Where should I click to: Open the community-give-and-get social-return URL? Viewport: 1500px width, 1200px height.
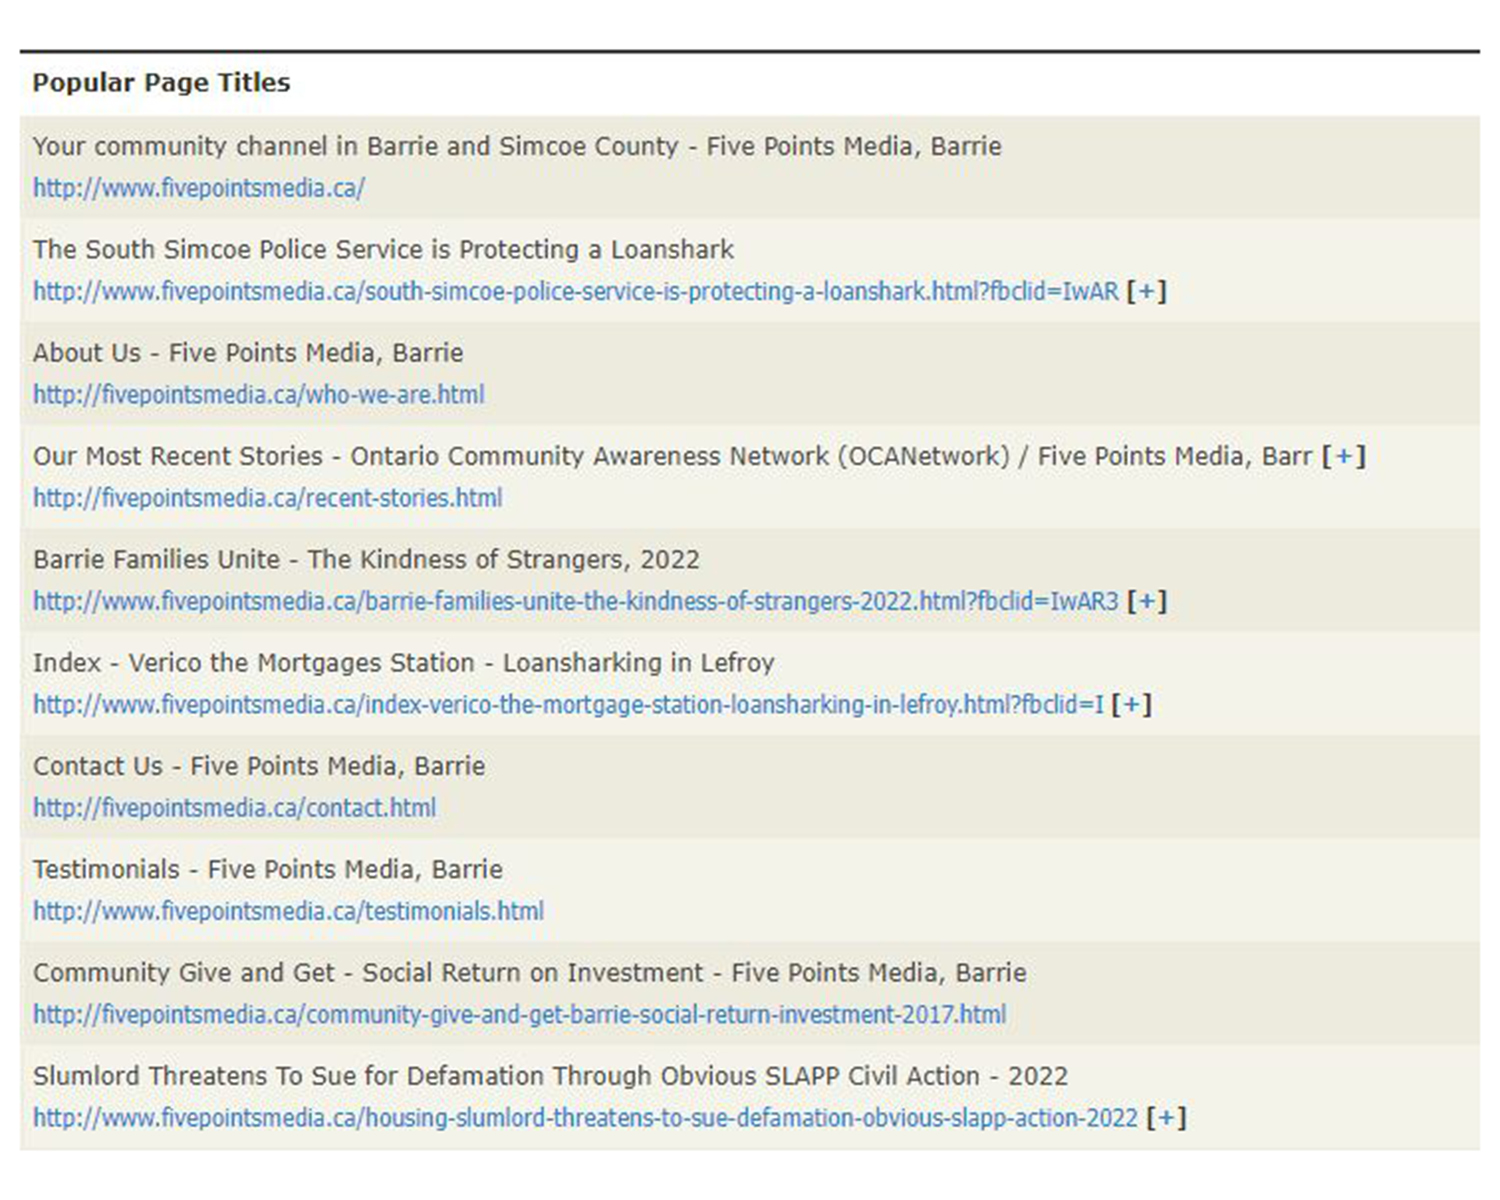tap(520, 1014)
